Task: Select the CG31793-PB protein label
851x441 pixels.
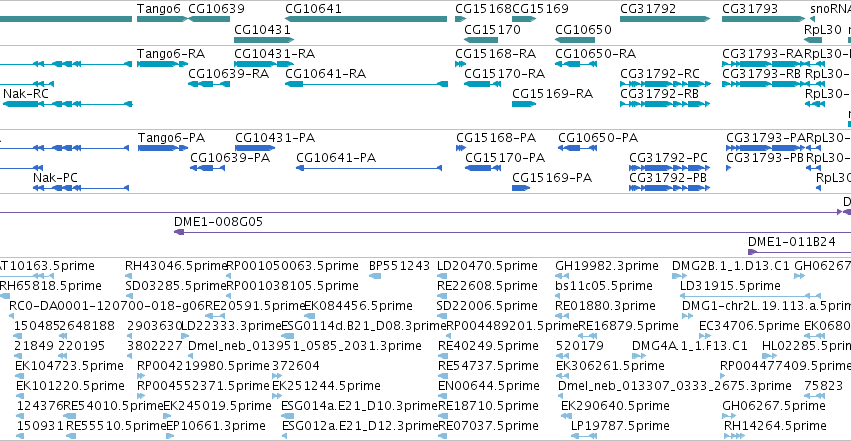Action: [x=765, y=158]
